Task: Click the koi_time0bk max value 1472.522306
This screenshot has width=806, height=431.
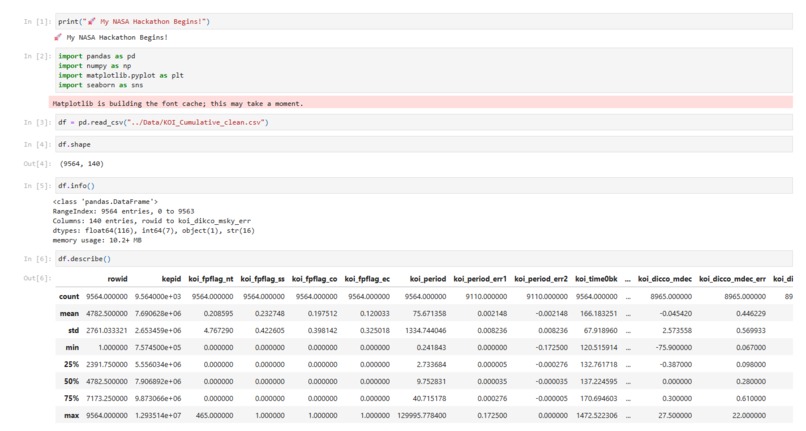Action: [x=597, y=416]
